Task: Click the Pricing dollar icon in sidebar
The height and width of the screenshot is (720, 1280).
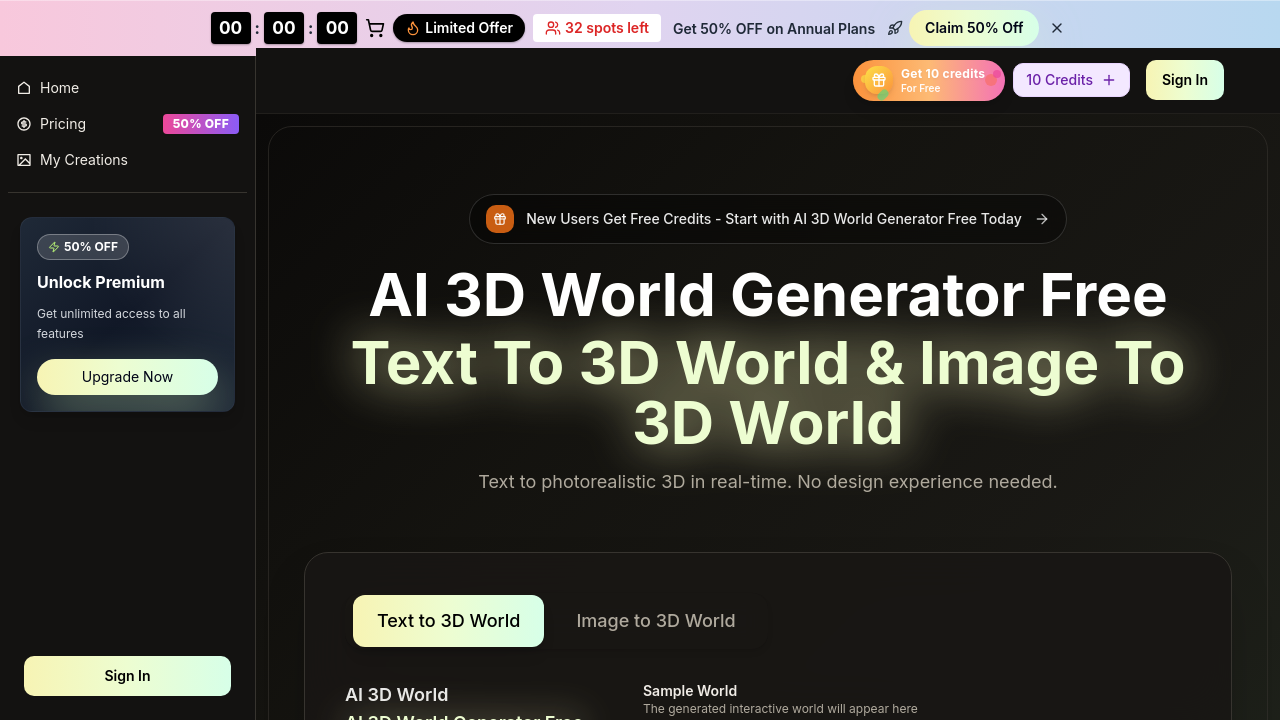Action: 24,124
